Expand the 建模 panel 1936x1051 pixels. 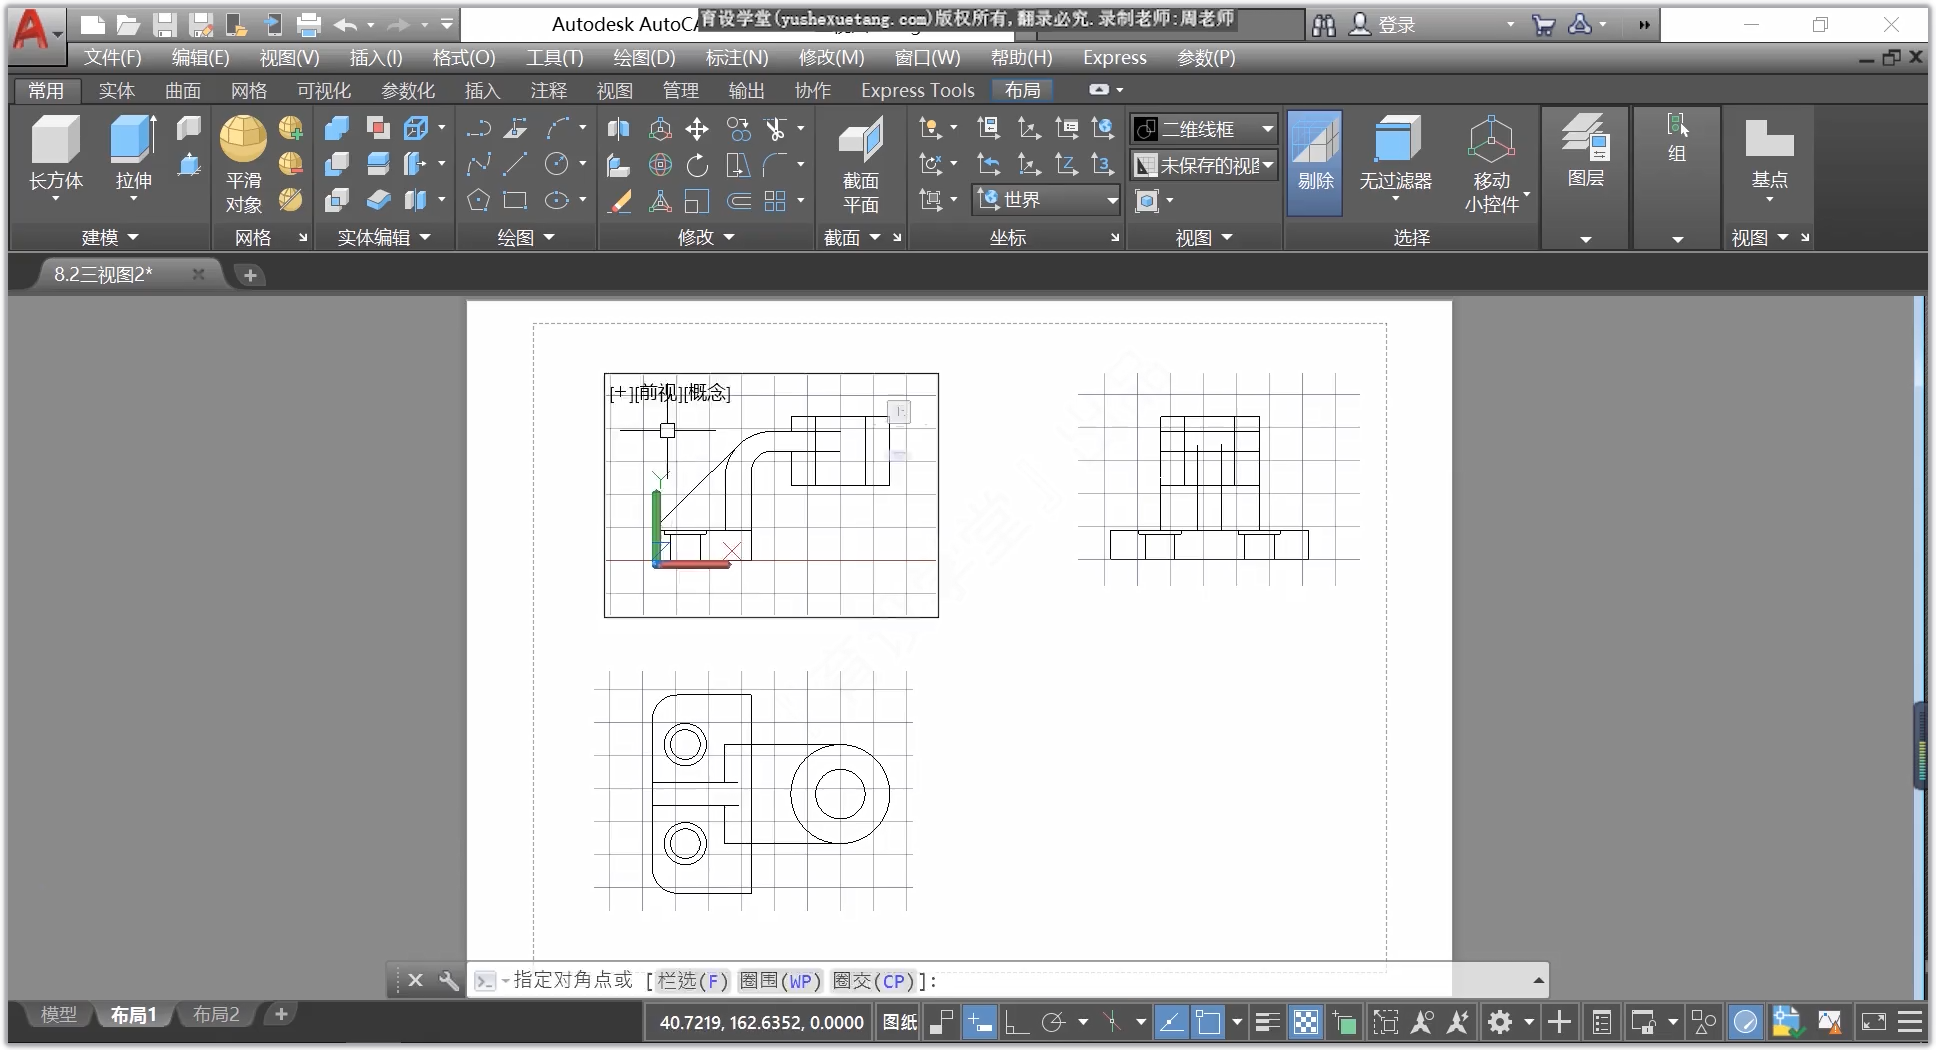tap(110, 238)
